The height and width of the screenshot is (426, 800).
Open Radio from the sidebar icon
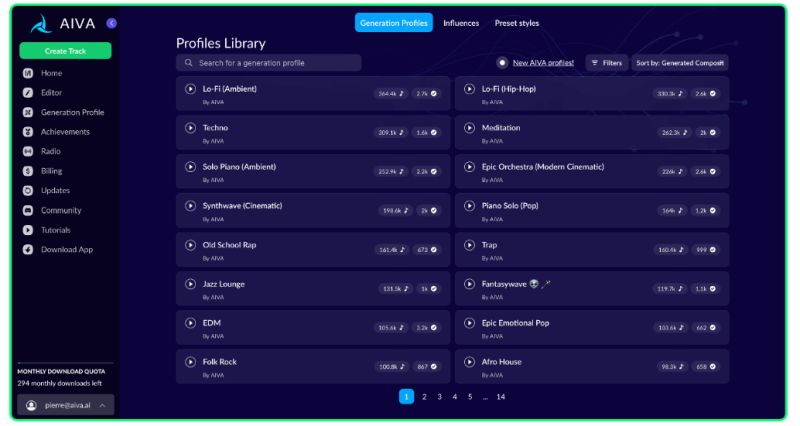click(28, 151)
